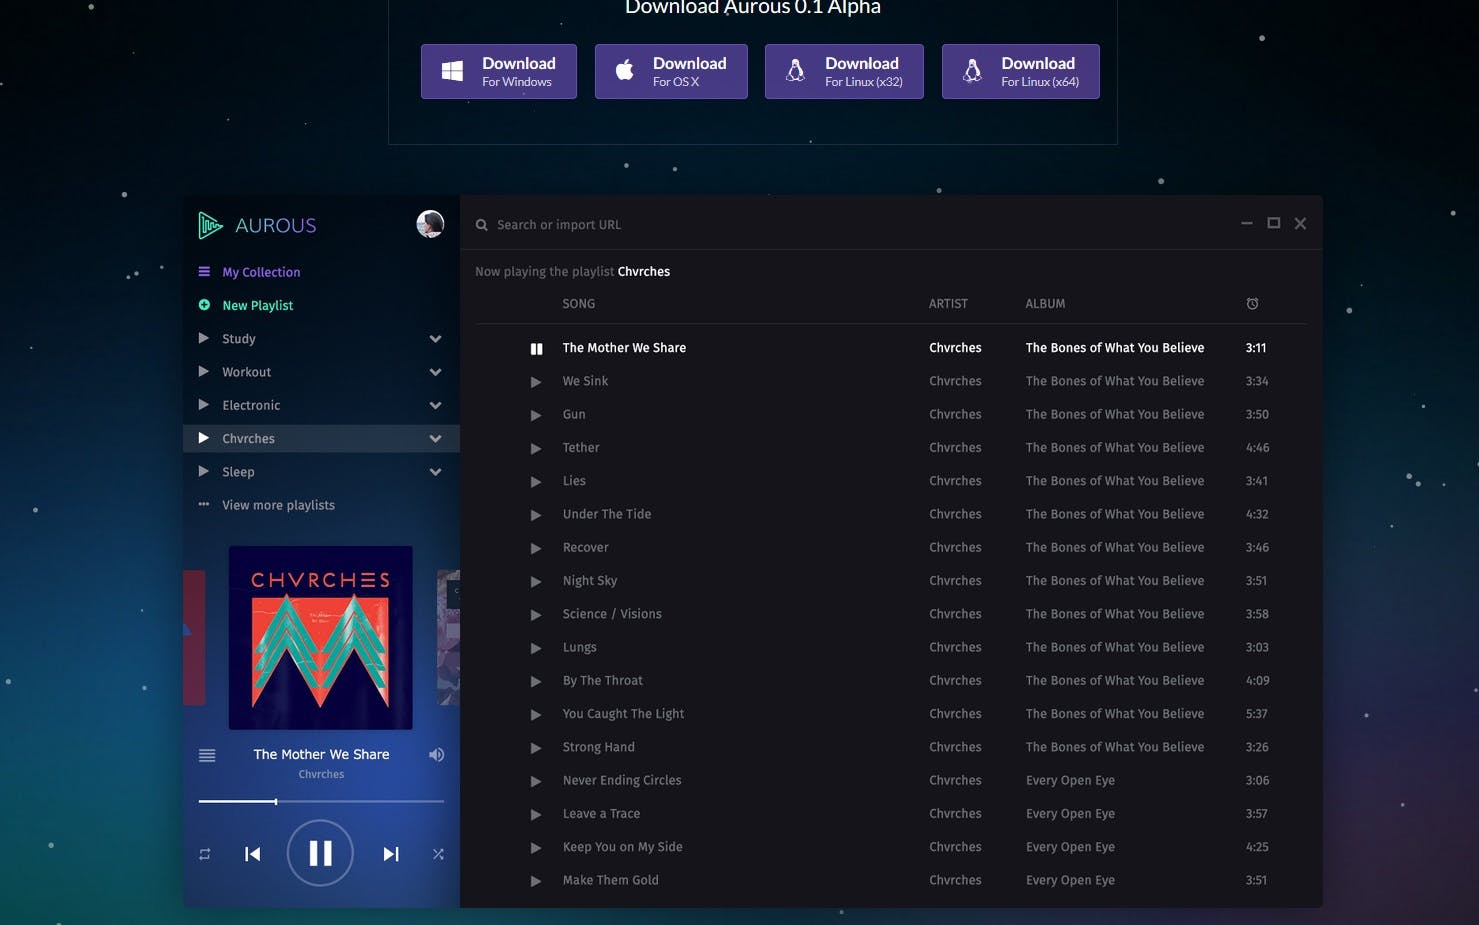The height and width of the screenshot is (925, 1479).
Task: Sort tracks by the SONG column header
Action: tap(579, 304)
